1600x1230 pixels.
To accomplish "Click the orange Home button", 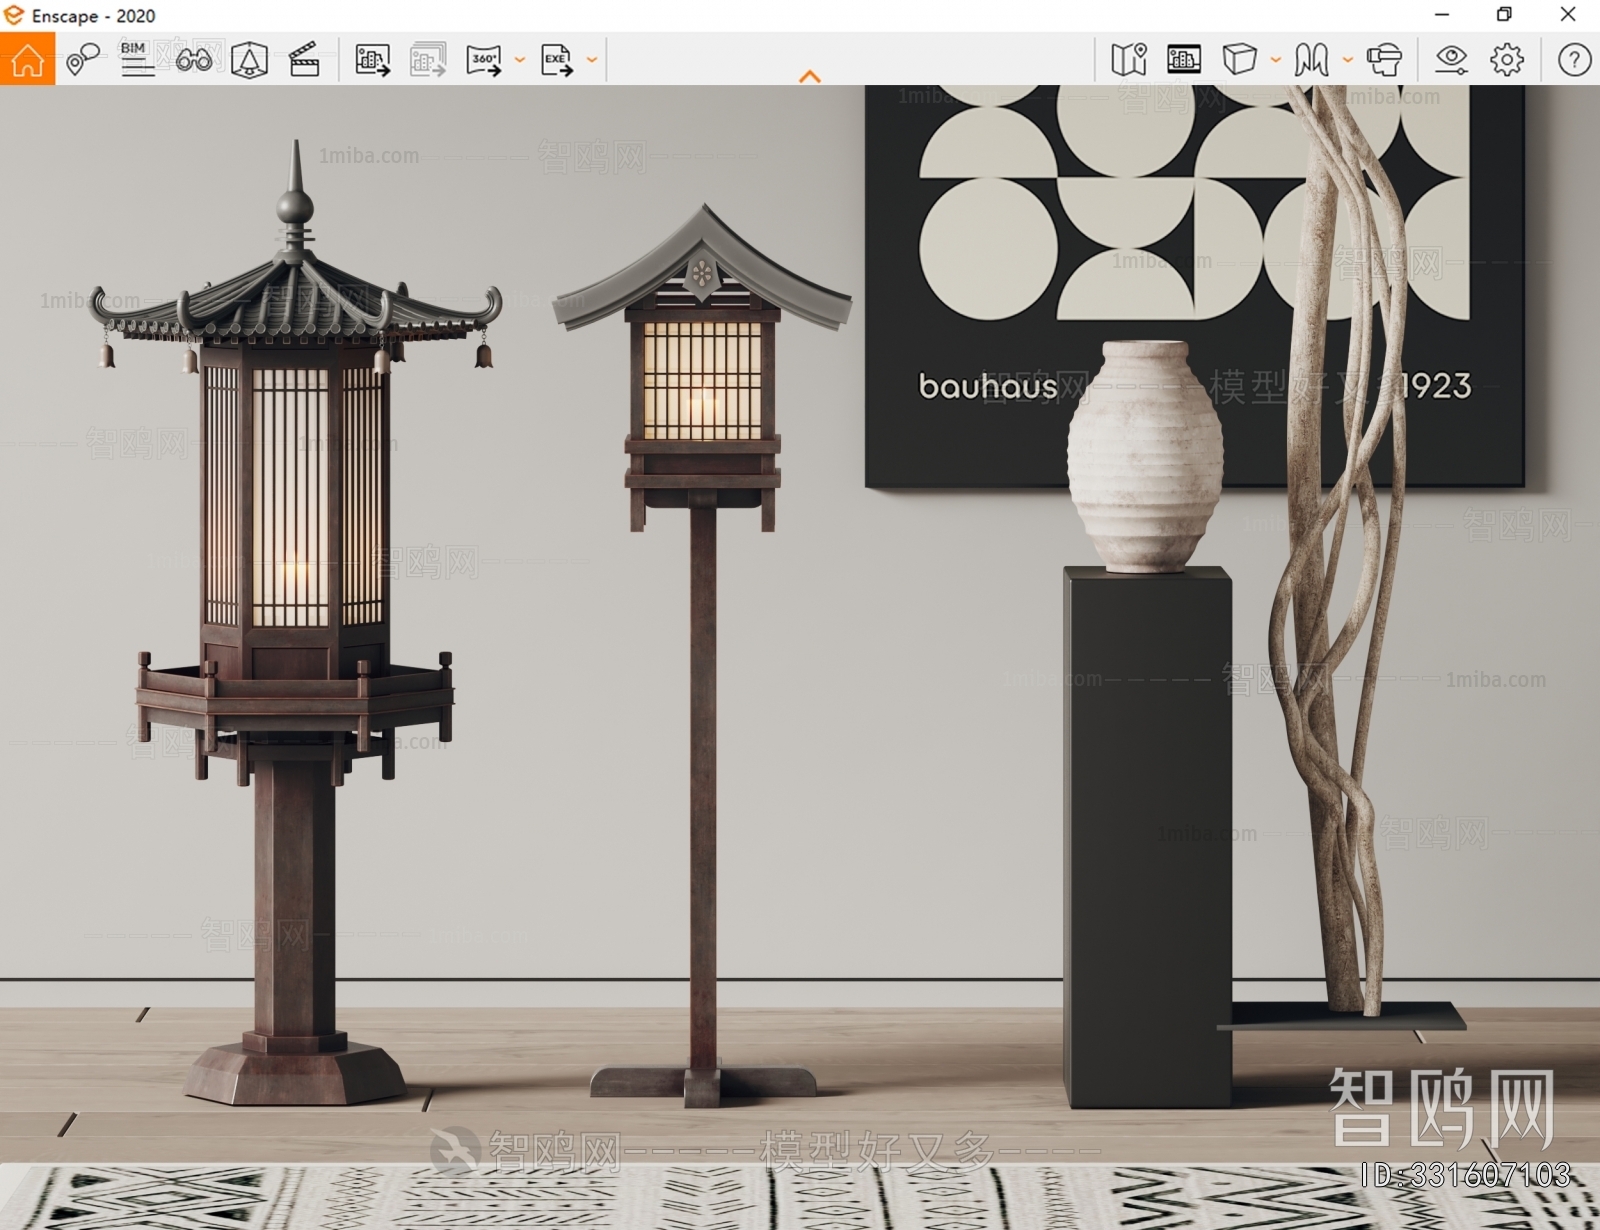I will (27, 59).
